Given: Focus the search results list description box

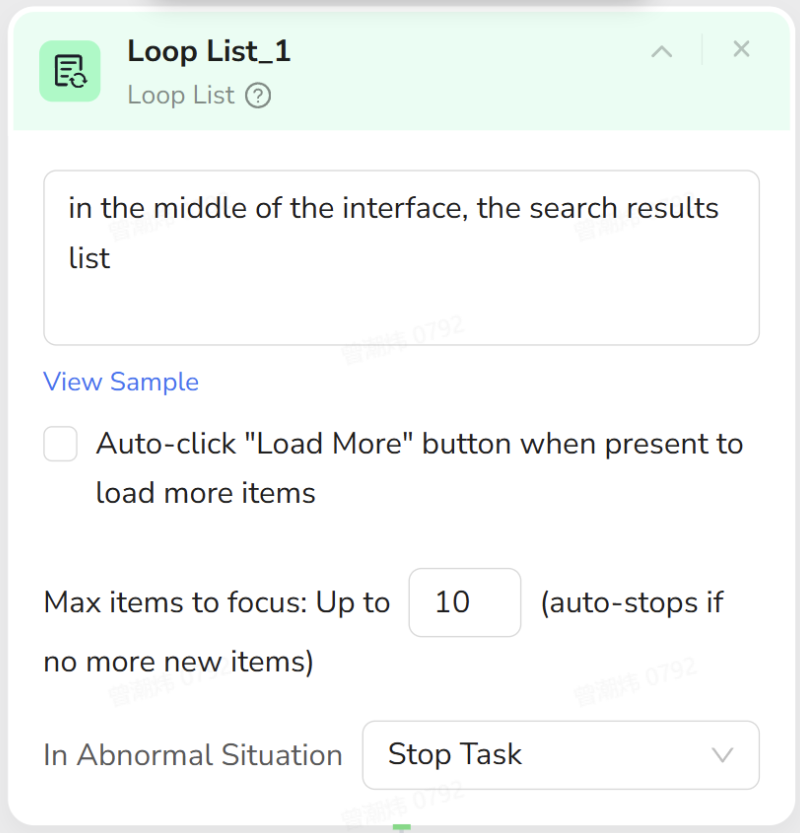Looking at the screenshot, I should (401, 257).
